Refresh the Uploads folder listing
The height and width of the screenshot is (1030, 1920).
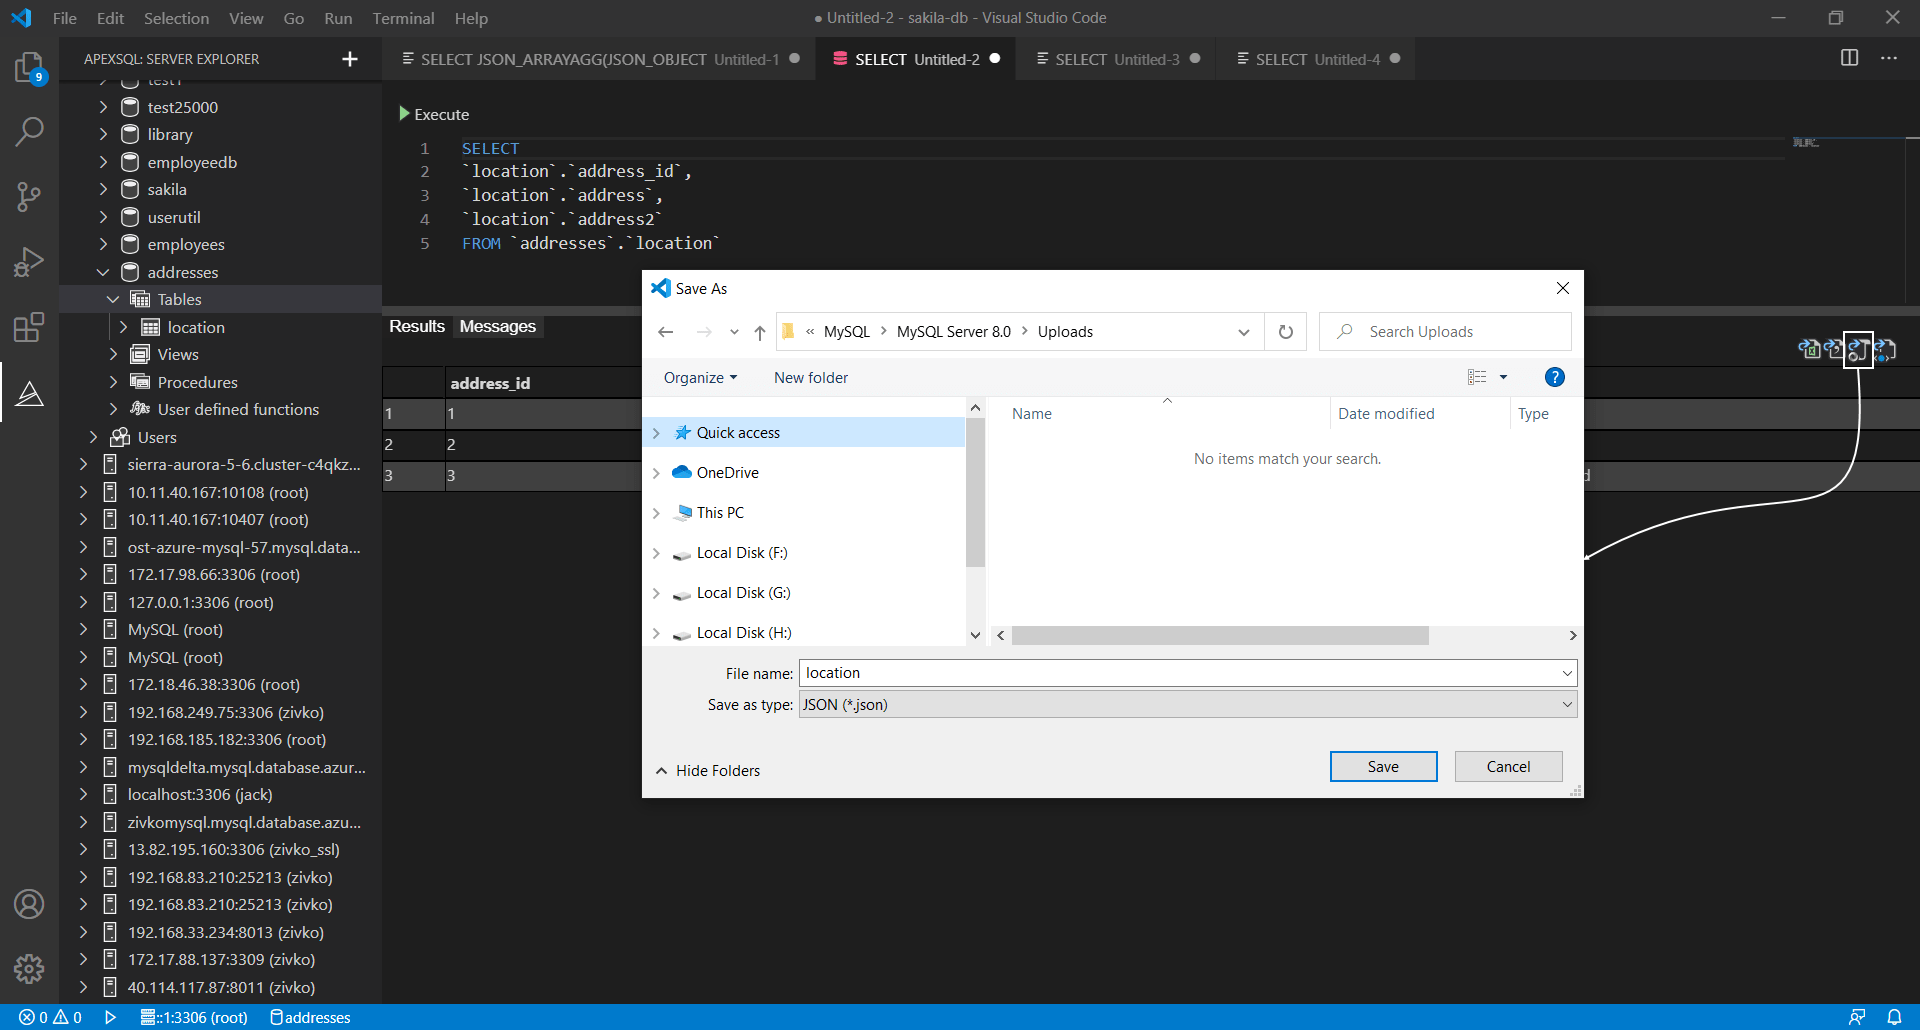click(1286, 332)
